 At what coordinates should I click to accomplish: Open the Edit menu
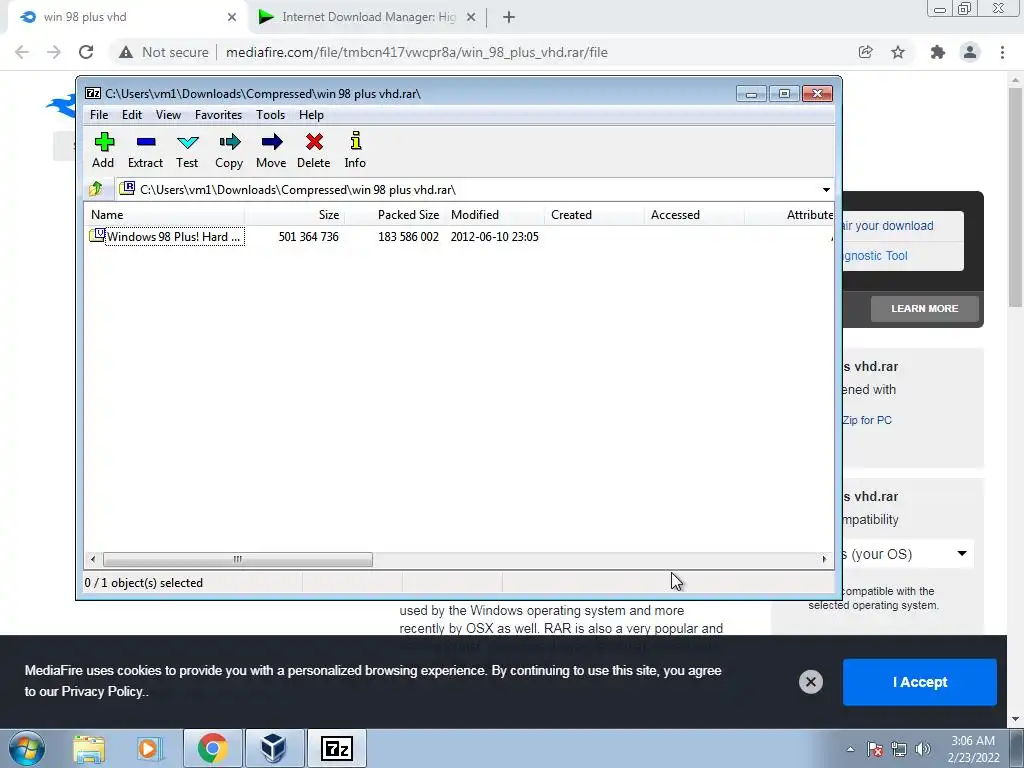click(x=132, y=115)
